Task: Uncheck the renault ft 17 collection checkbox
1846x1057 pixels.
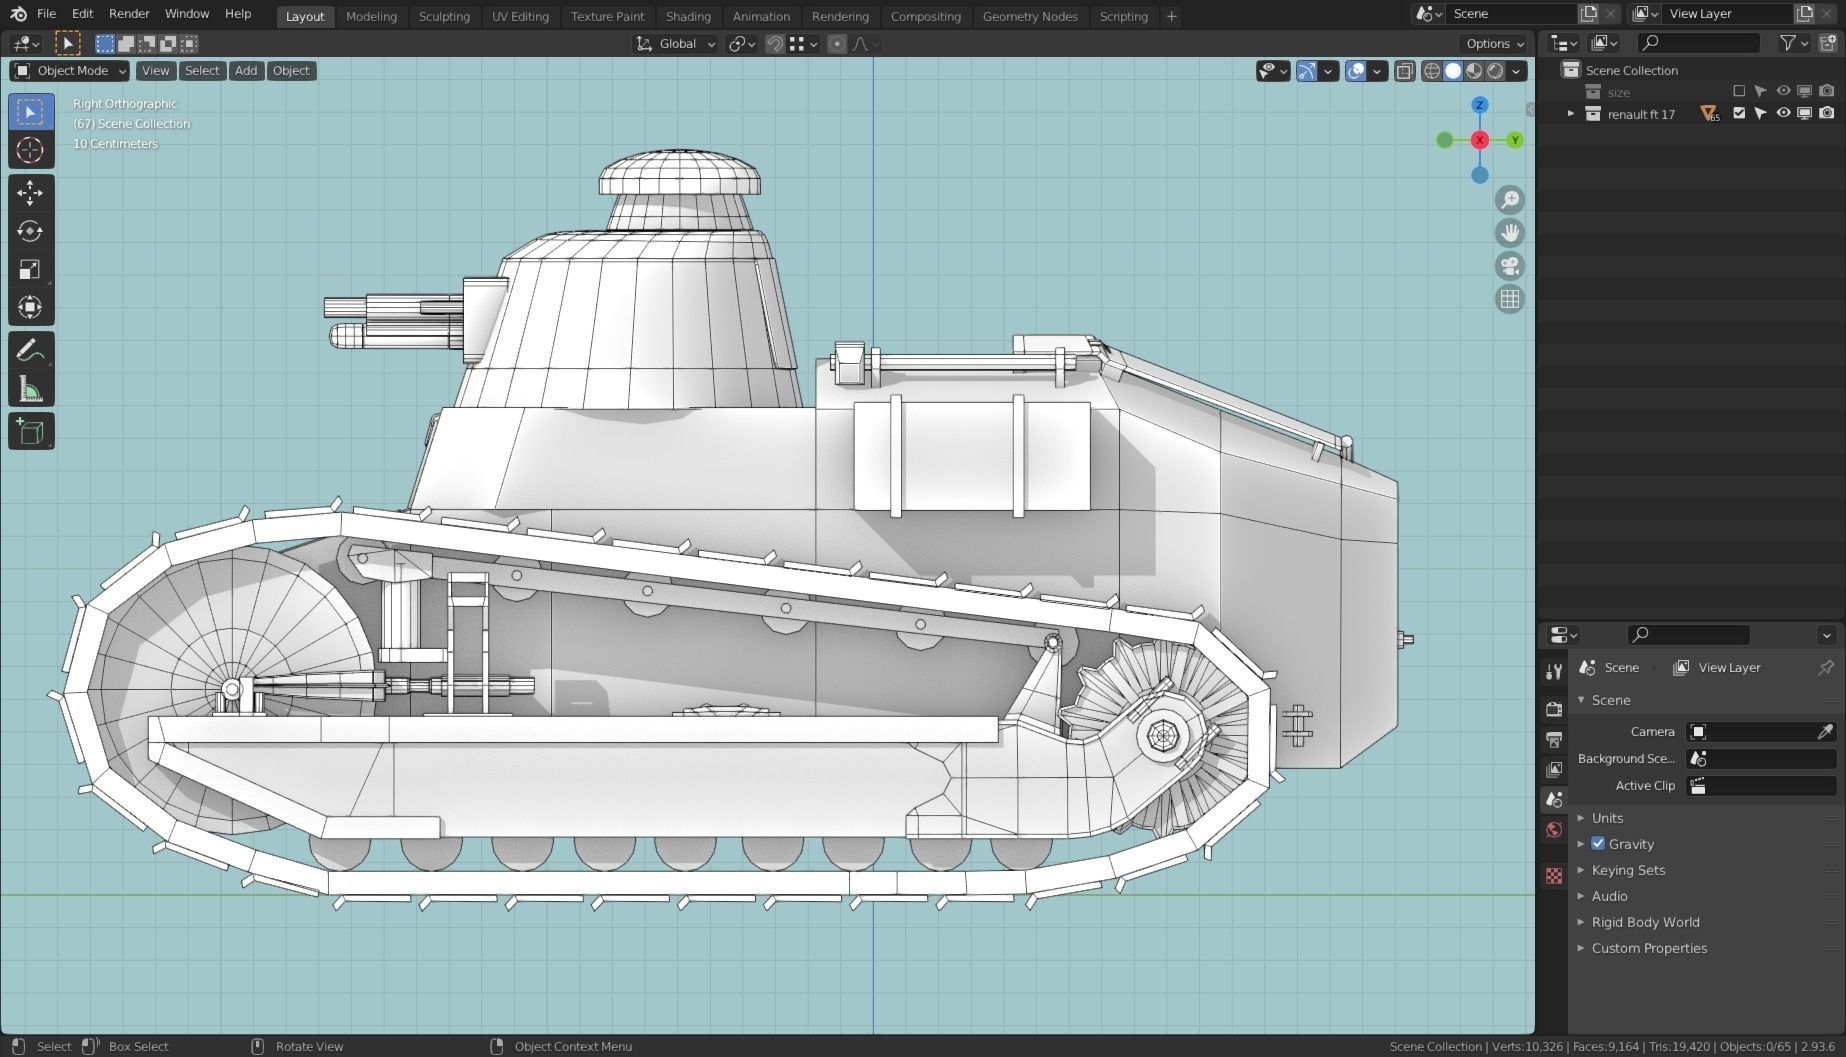Action: tap(1739, 113)
